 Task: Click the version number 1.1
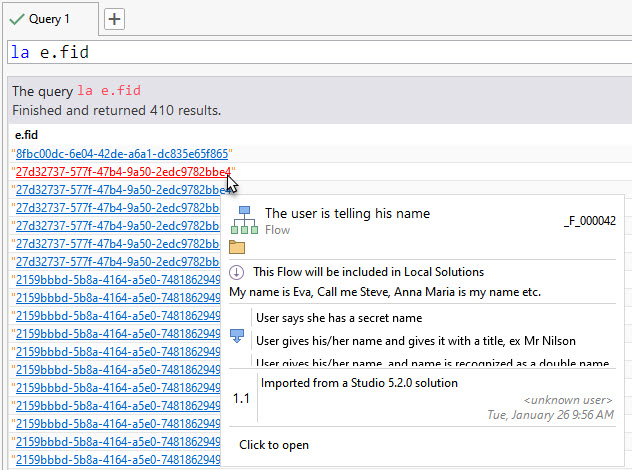point(241,398)
